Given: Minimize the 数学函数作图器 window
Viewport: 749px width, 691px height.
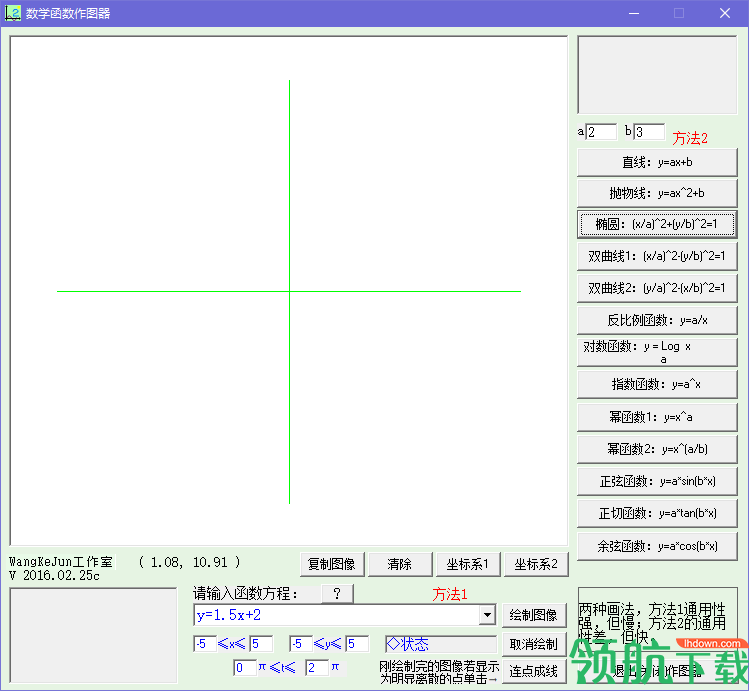Looking at the screenshot, I should [634, 13].
